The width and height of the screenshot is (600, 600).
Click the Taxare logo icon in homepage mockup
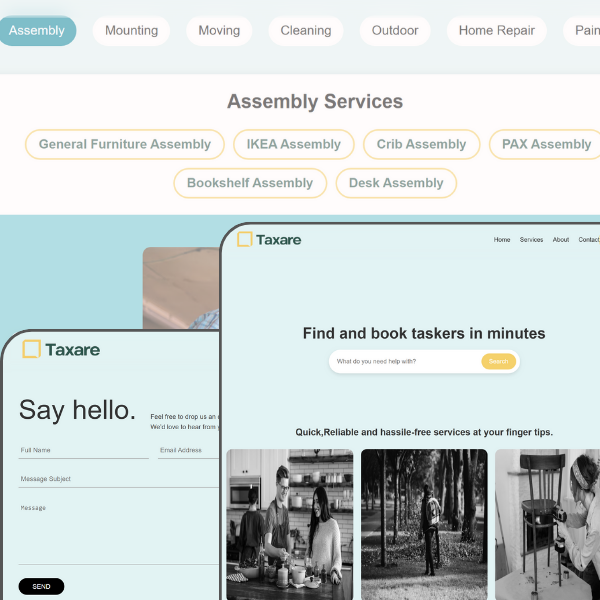point(245,239)
